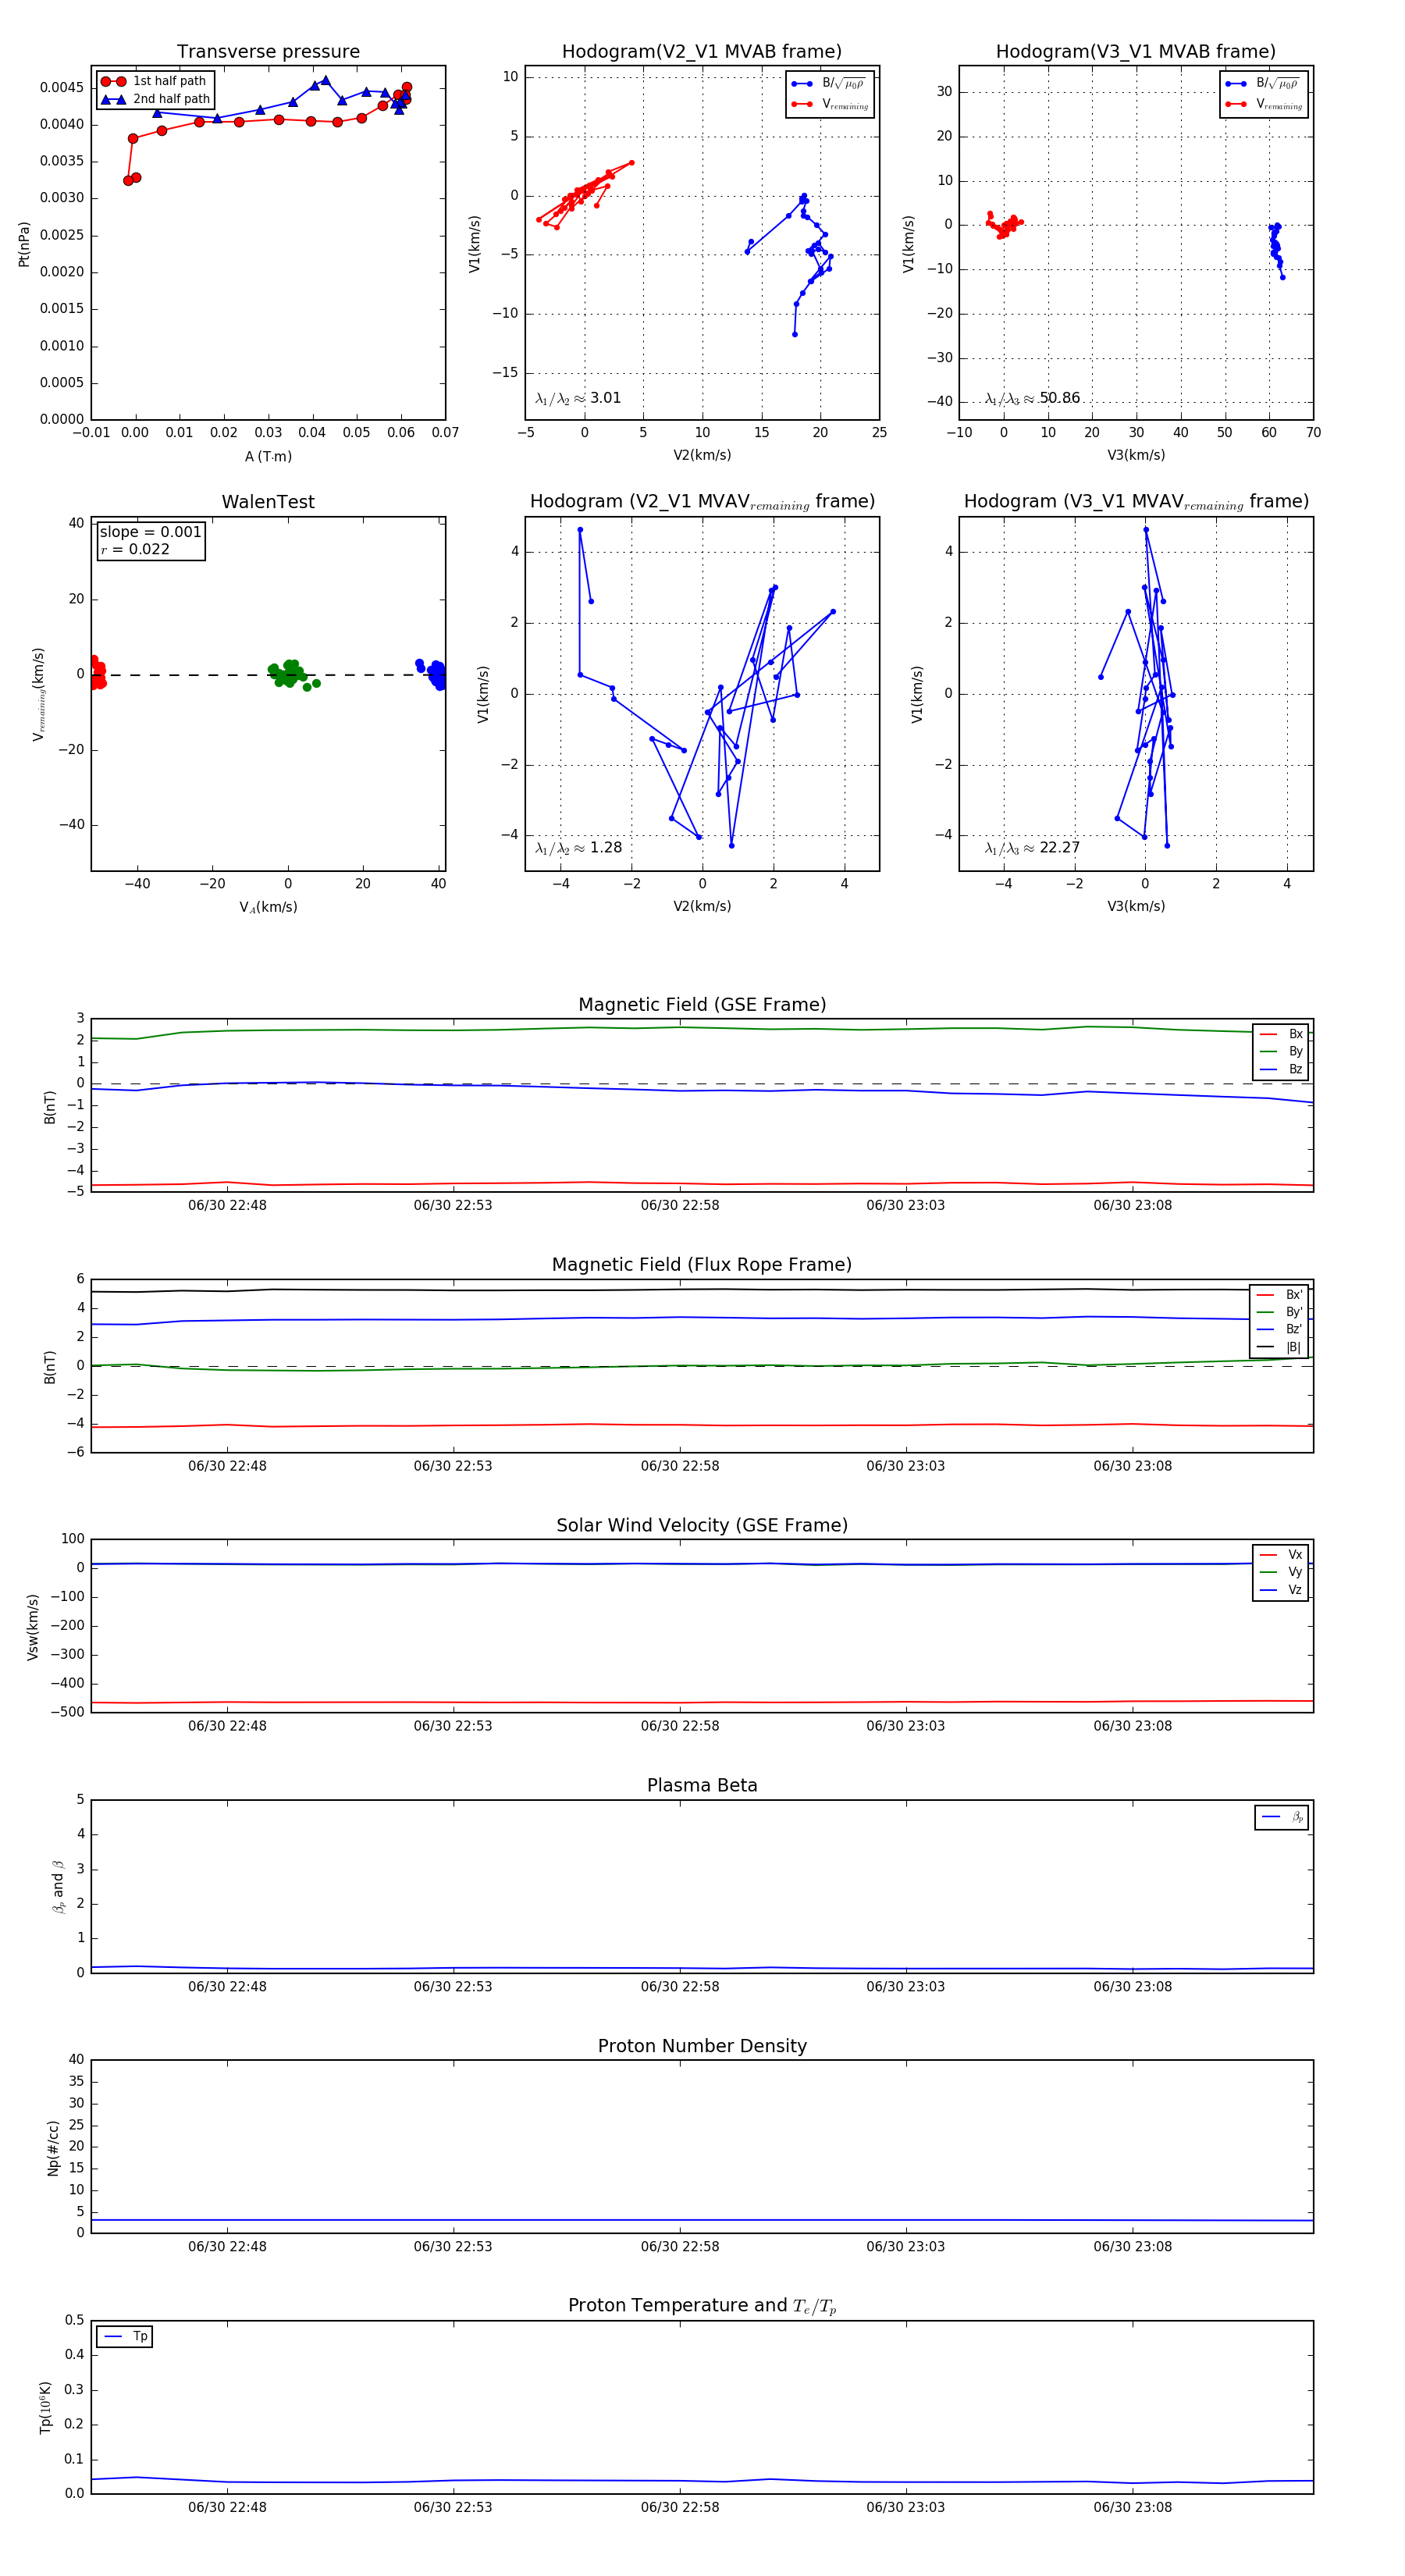Select the By legend entry in GSE magnetic field

tap(1281, 1051)
